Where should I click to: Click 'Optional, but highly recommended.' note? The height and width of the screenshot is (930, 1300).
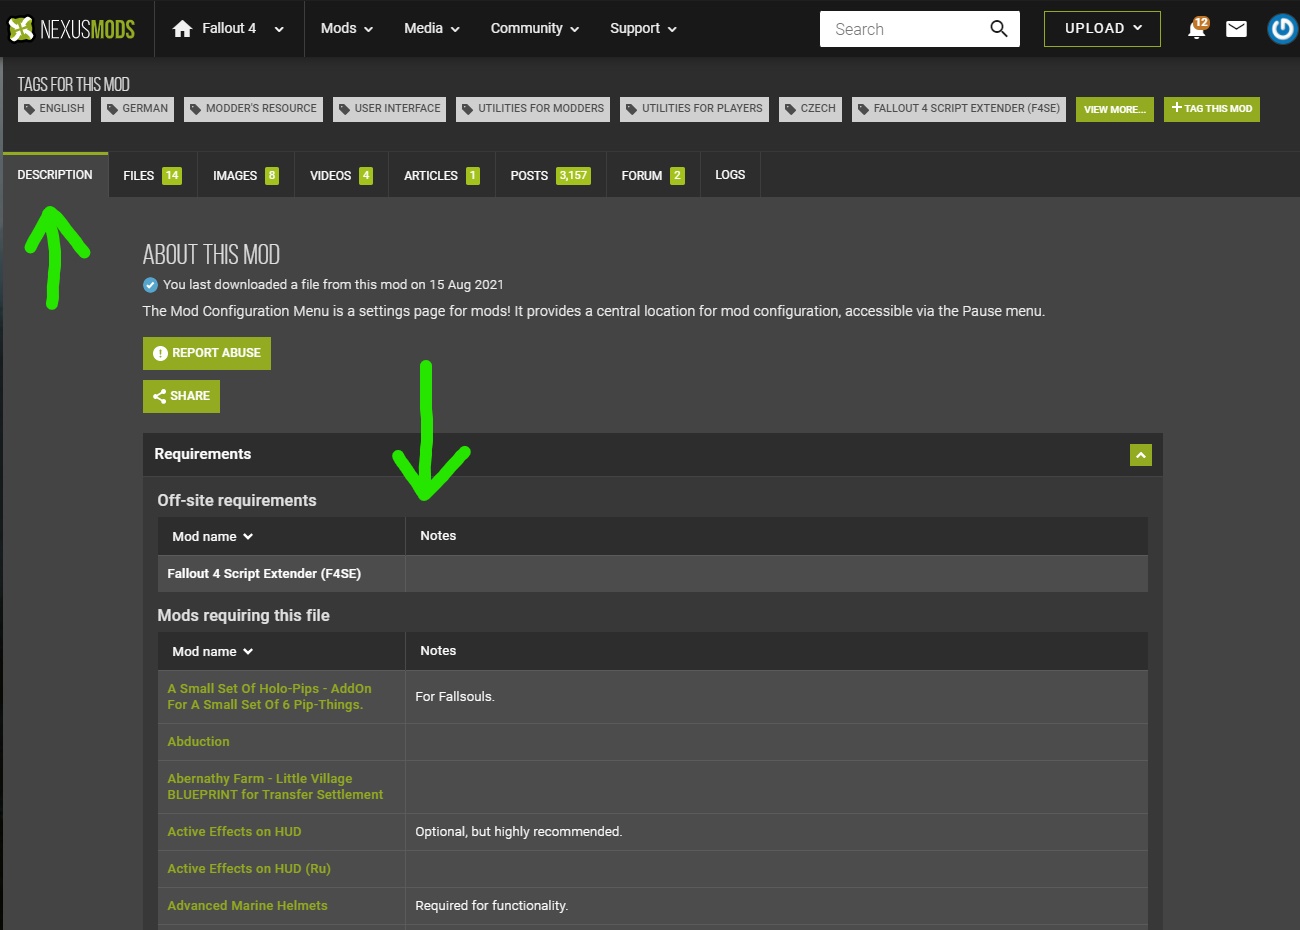[x=519, y=832]
